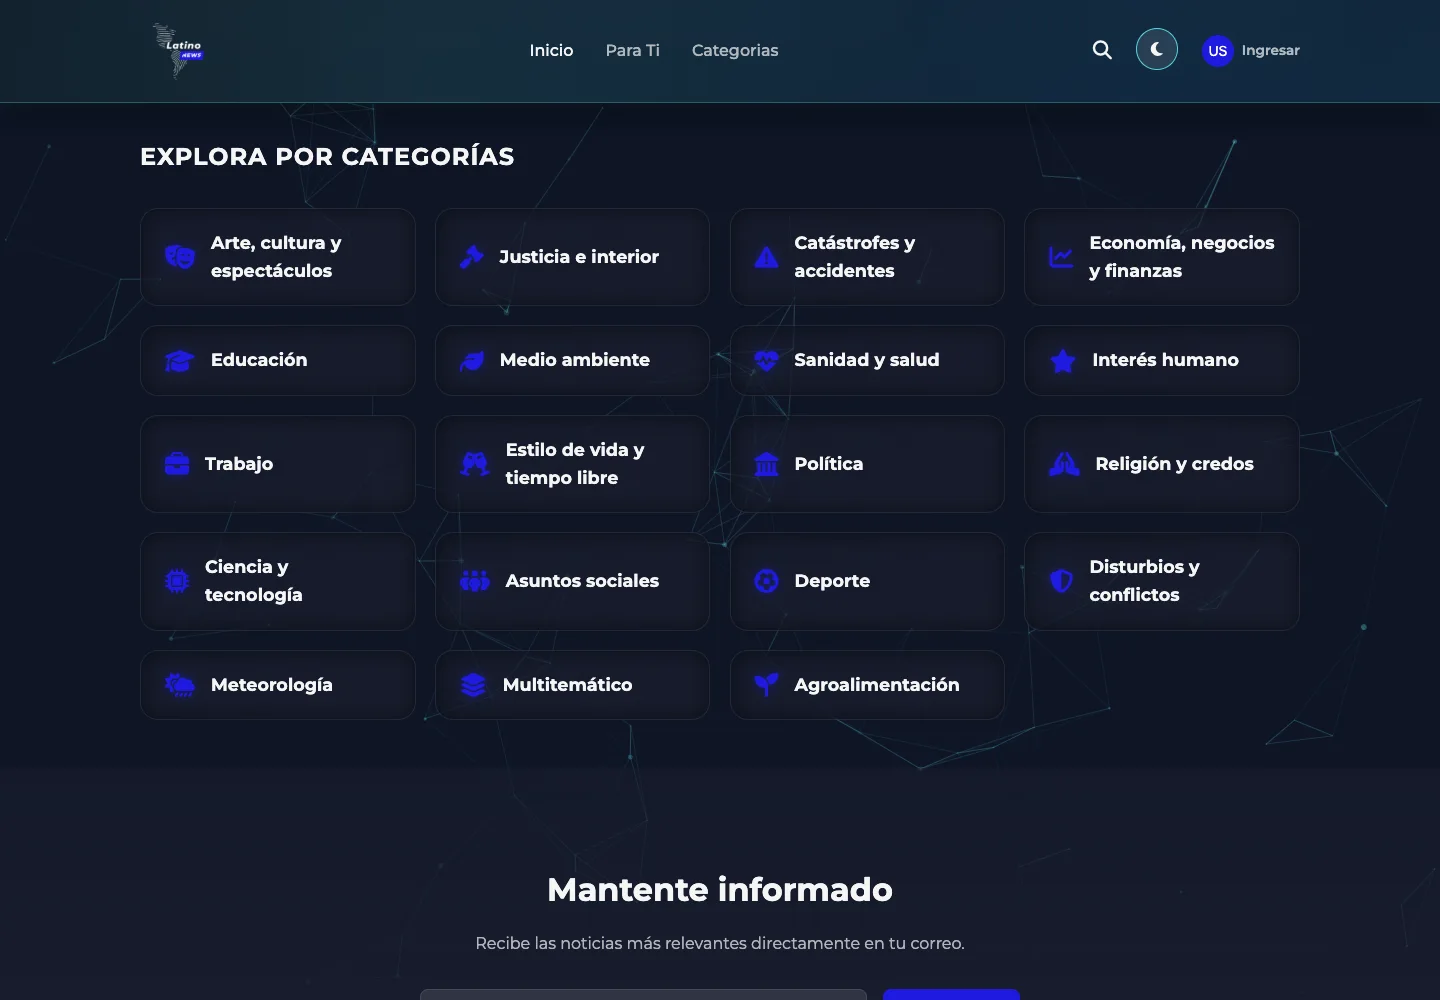This screenshot has width=1440, height=1000.
Task: Open the Categorias nav item
Action: coord(735,50)
